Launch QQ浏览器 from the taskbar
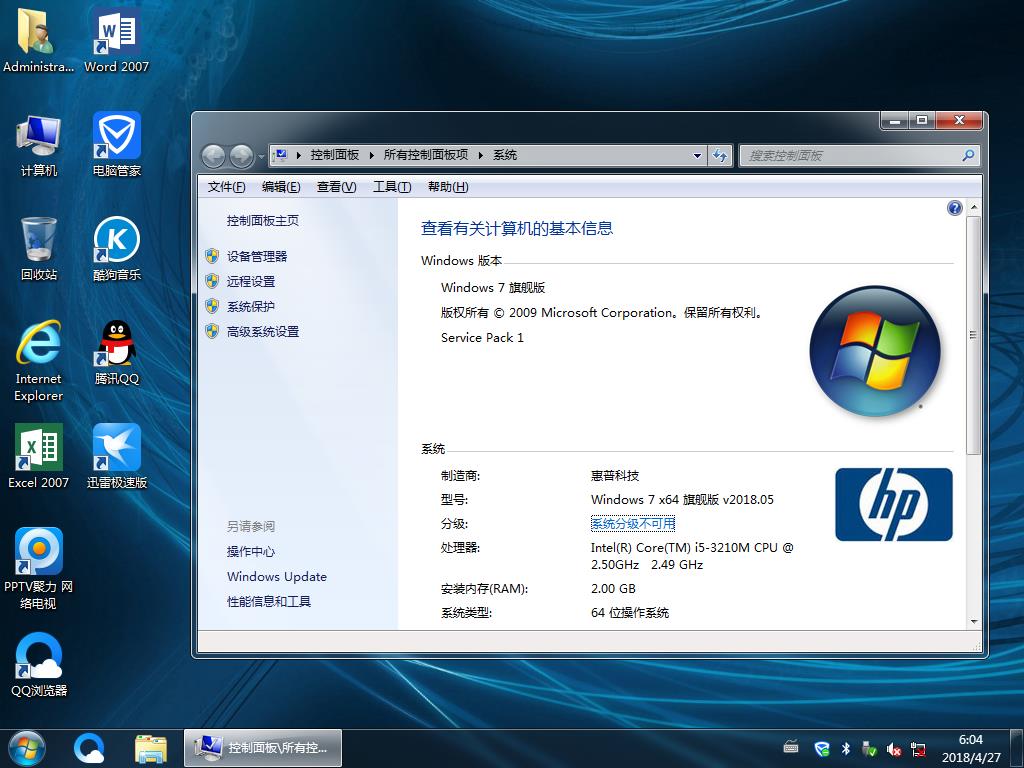Viewport: 1024px width, 768px height. tap(89, 747)
